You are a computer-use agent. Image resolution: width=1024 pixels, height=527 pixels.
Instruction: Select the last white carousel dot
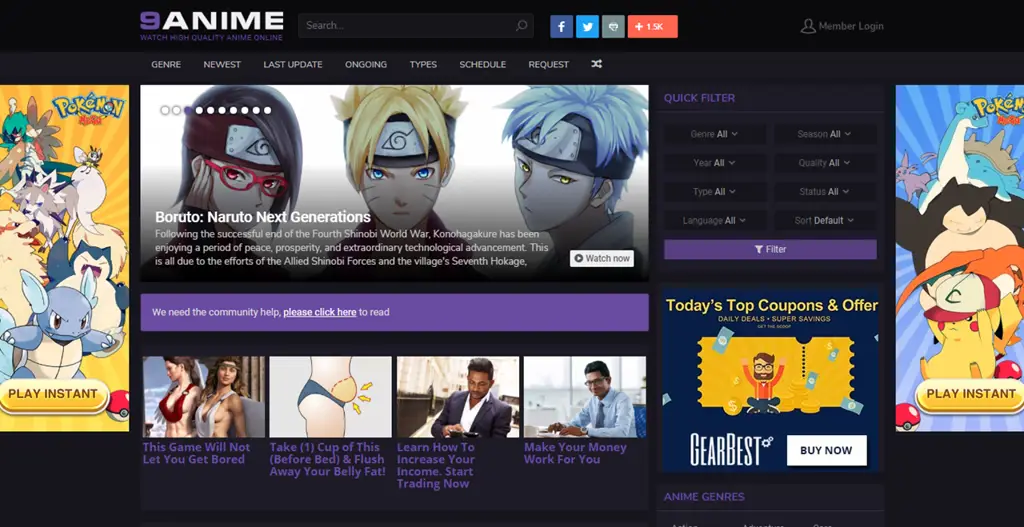266,110
